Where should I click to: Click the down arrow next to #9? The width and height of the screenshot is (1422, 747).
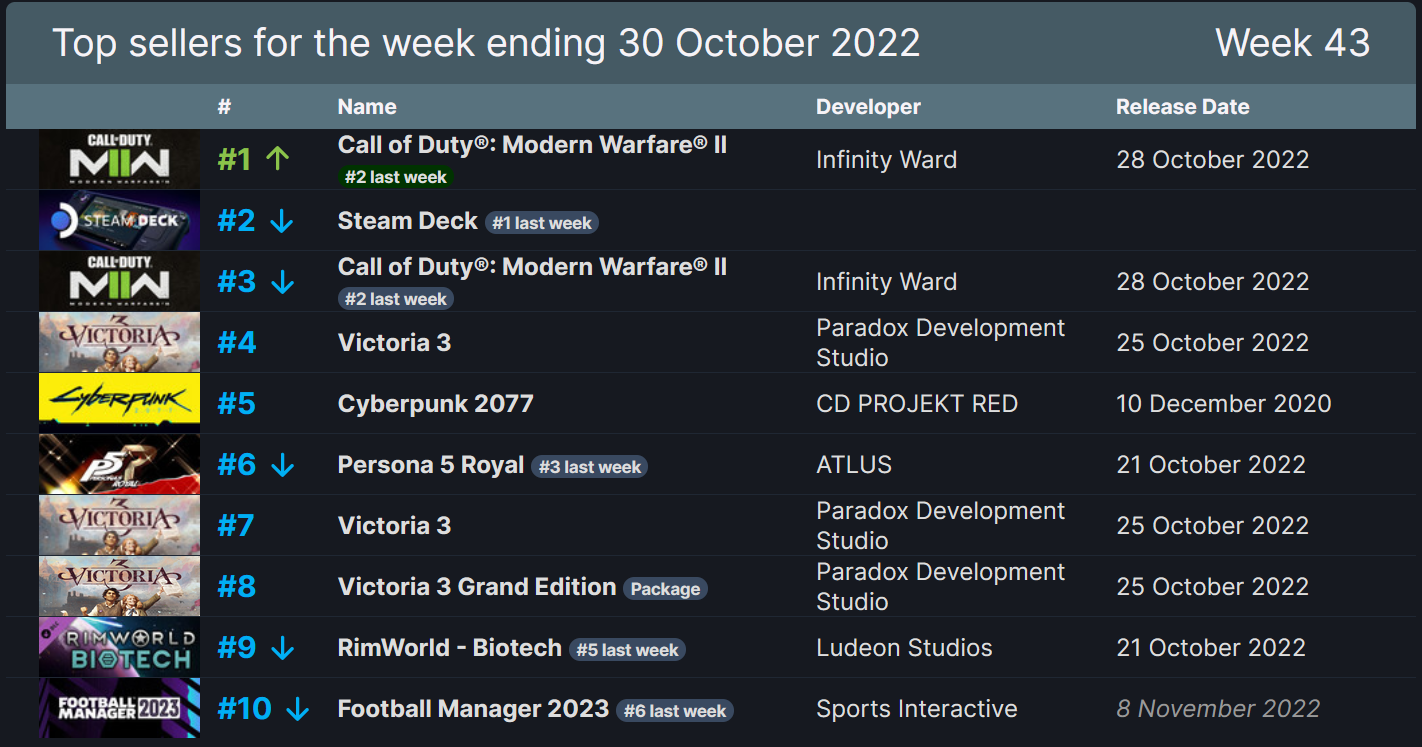point(283,648)
